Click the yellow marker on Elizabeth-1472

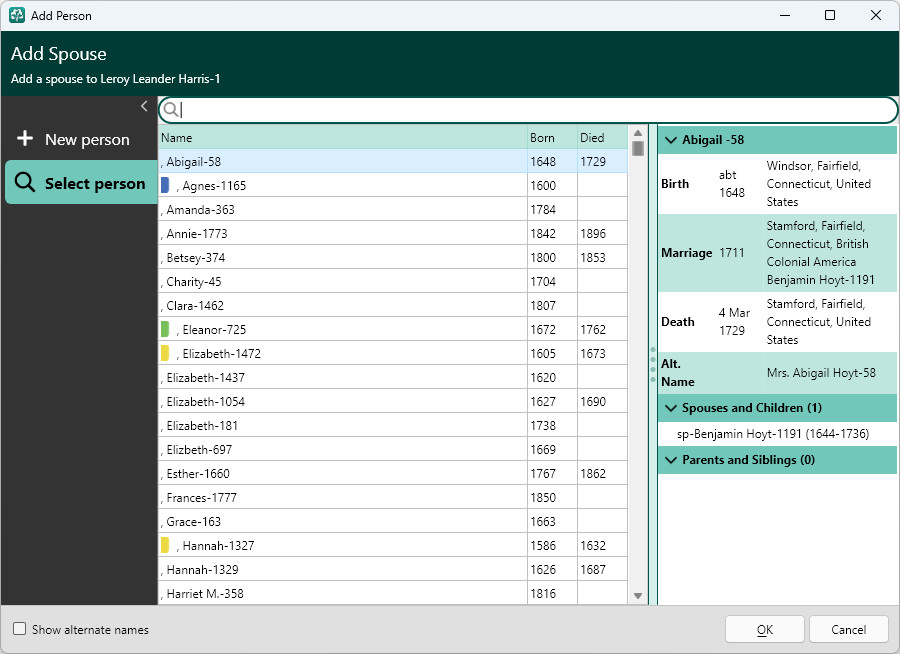165,353
